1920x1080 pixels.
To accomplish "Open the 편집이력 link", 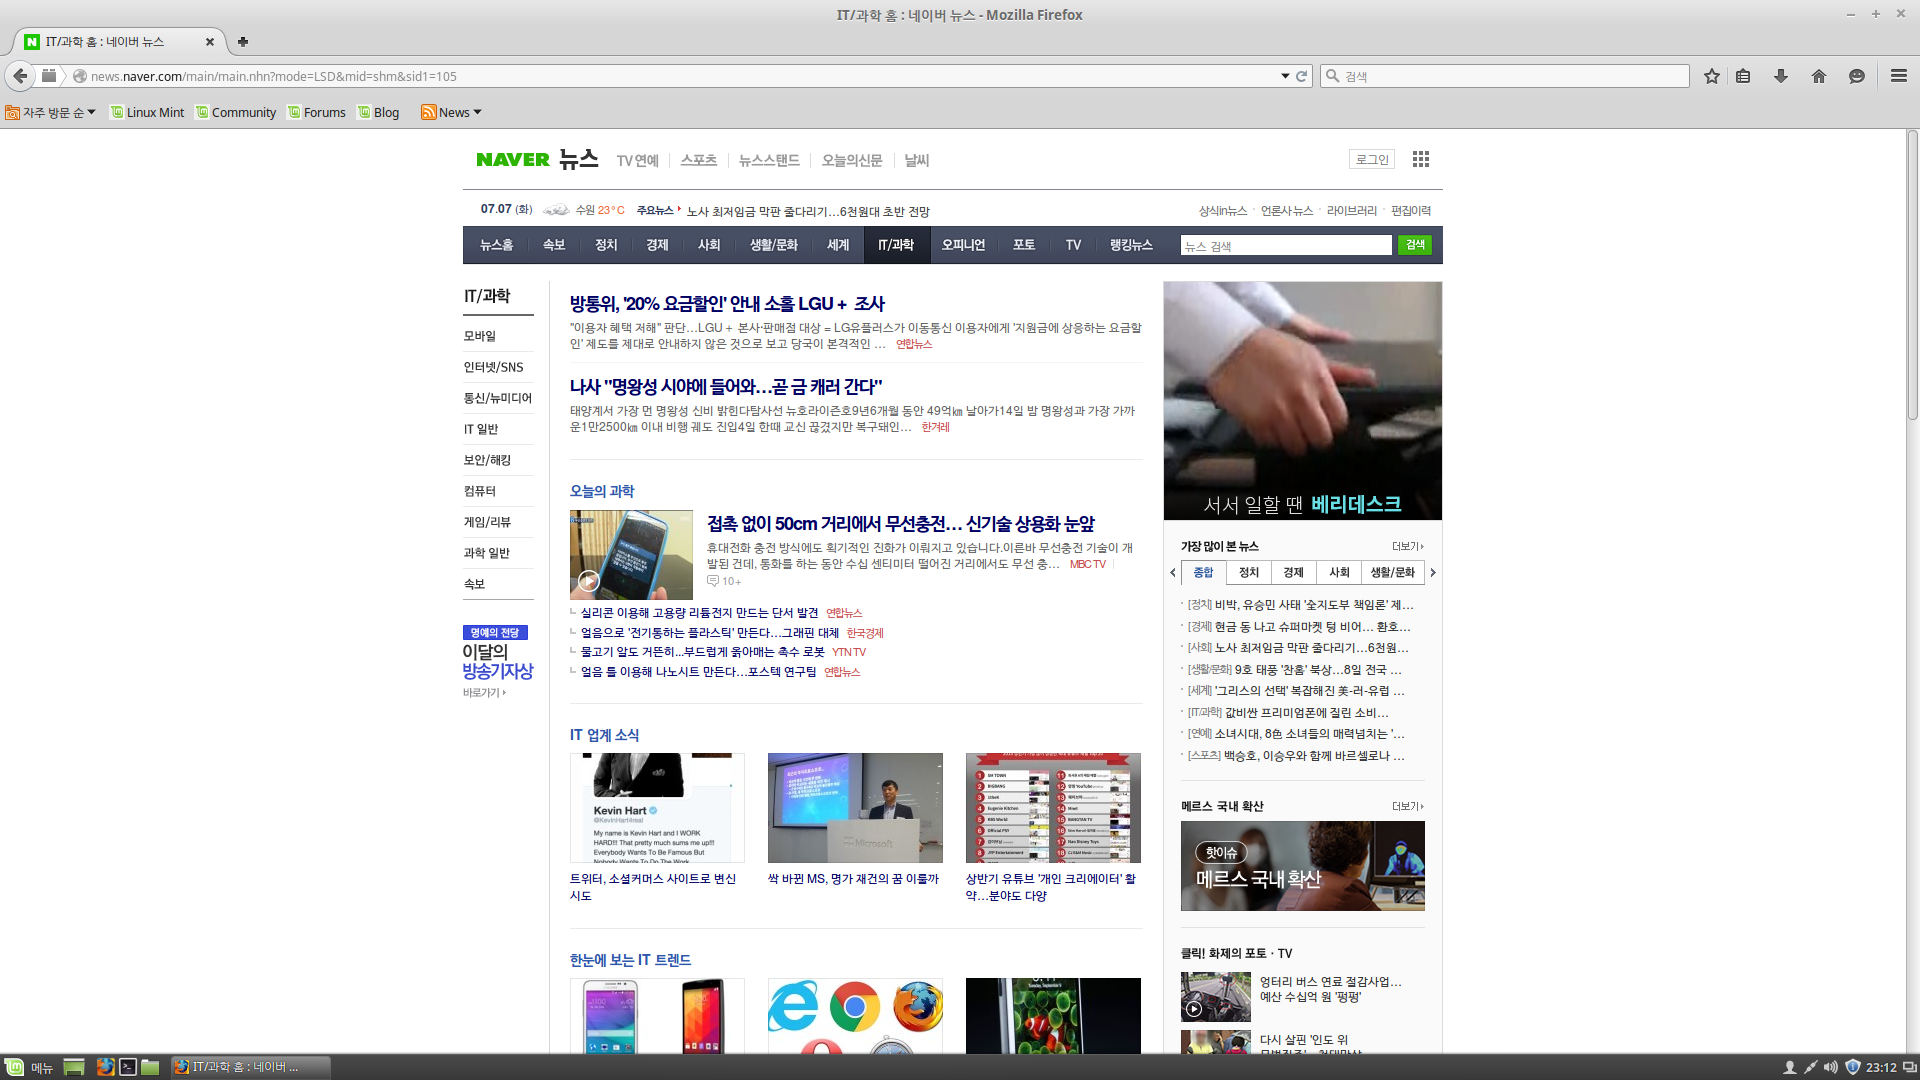I will (1411, 211).
